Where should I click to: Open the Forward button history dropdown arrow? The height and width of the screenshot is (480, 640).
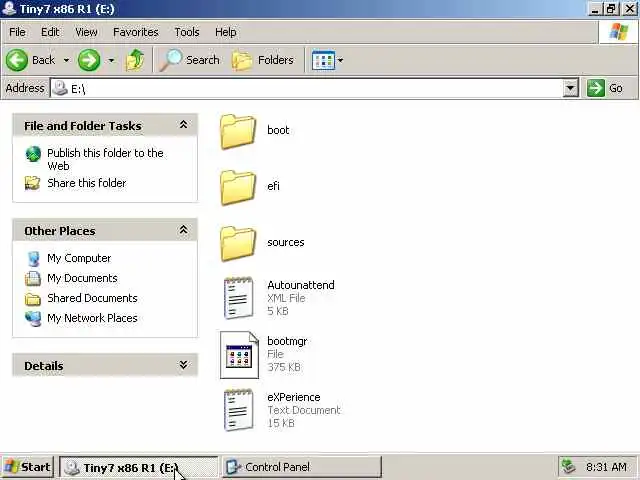111,60
